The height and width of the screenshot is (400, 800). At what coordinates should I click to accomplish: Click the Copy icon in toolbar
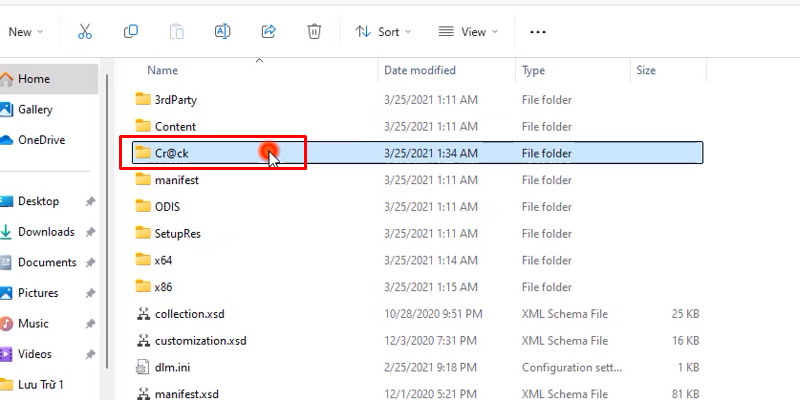tap(131, 32)
